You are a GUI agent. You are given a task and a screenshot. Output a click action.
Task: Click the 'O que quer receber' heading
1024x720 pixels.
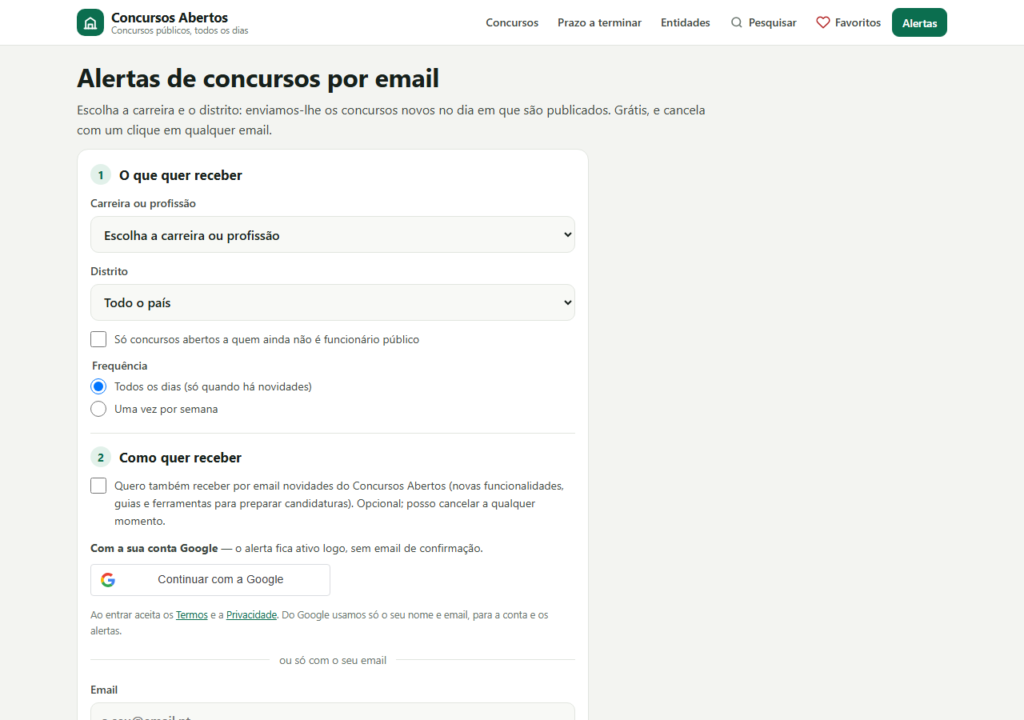pyautogui.click(x=180, y=175)
